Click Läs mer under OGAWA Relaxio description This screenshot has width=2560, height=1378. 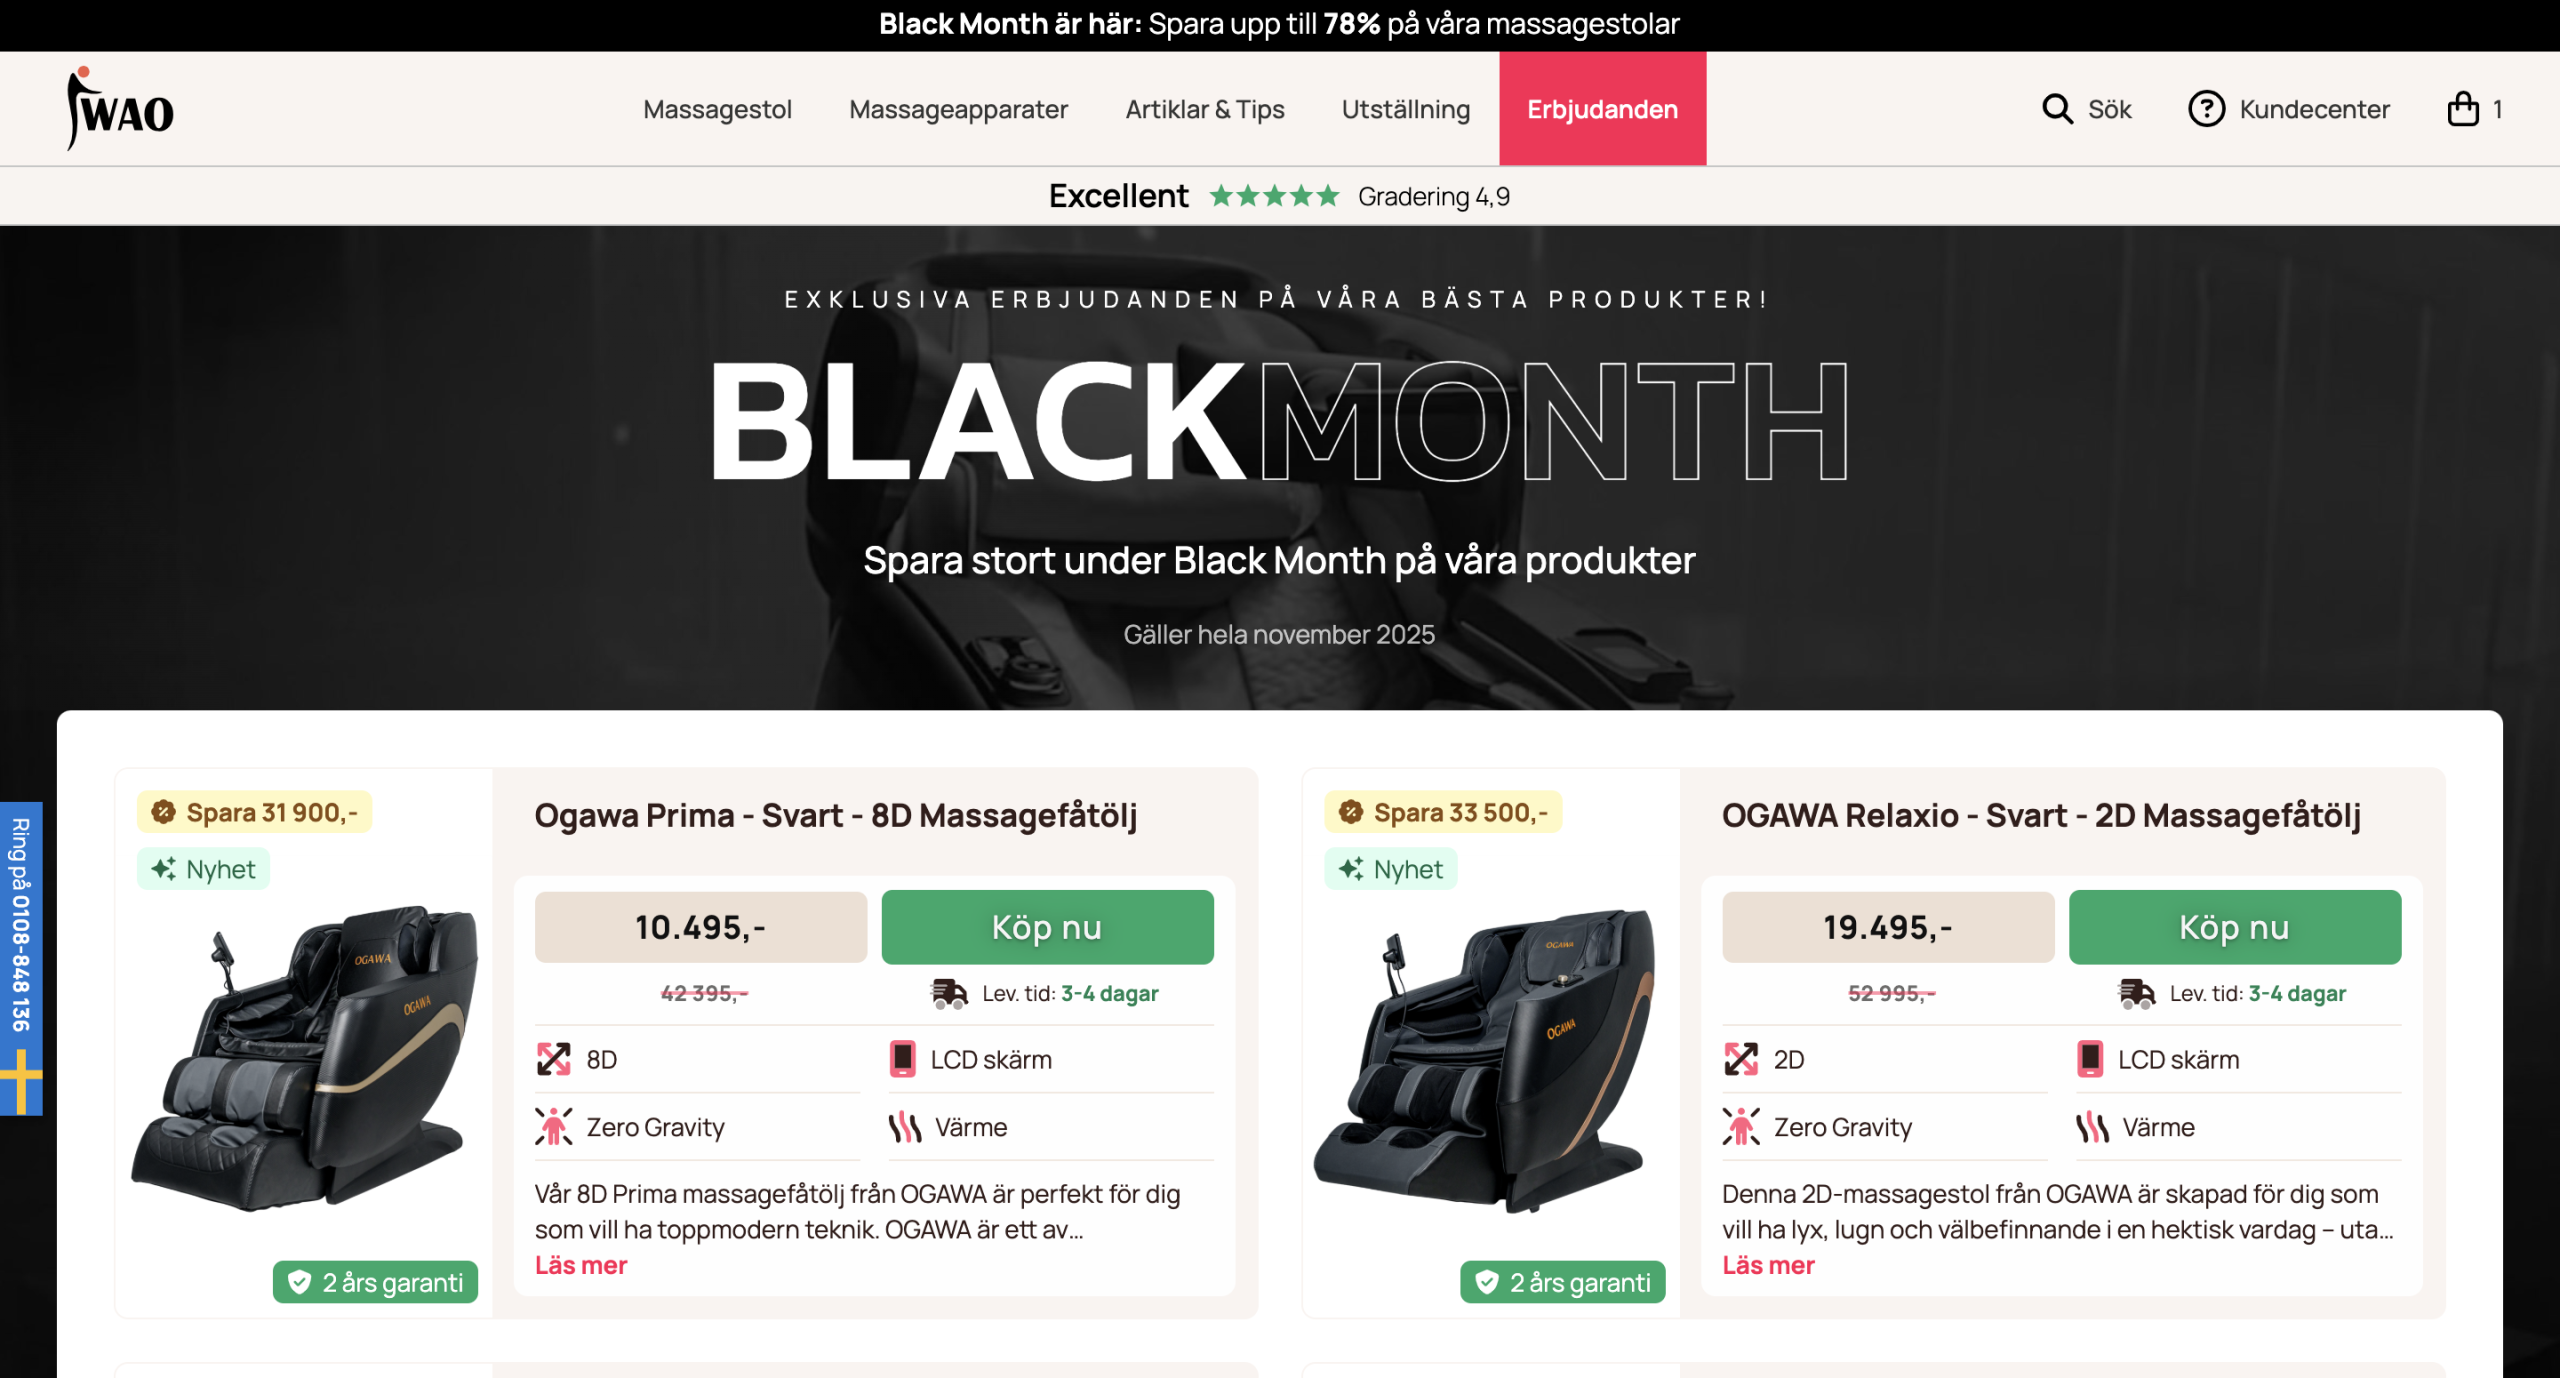coord(1768,1265)
